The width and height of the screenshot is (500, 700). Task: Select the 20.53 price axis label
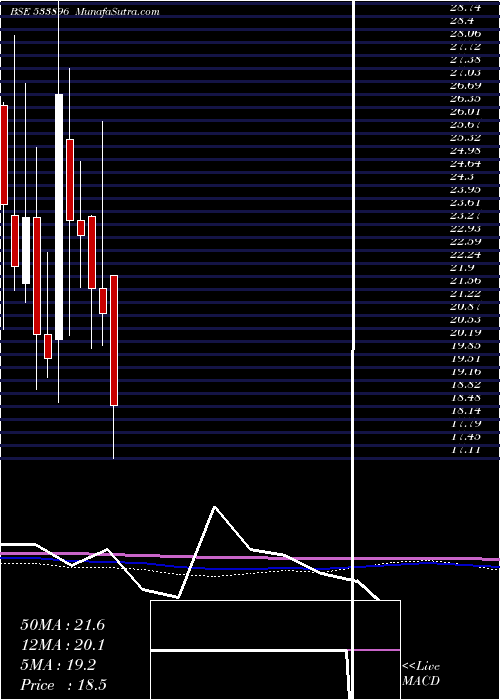pyautogui.click(x=466, y=320)
